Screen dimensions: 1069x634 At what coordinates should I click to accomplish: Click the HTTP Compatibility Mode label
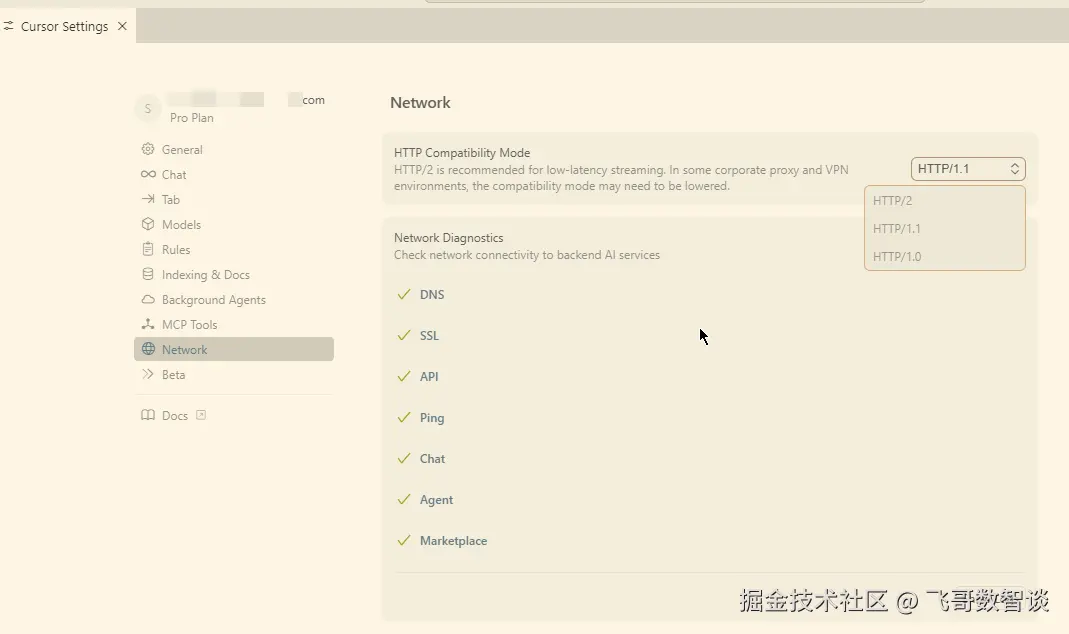[462, 153]
